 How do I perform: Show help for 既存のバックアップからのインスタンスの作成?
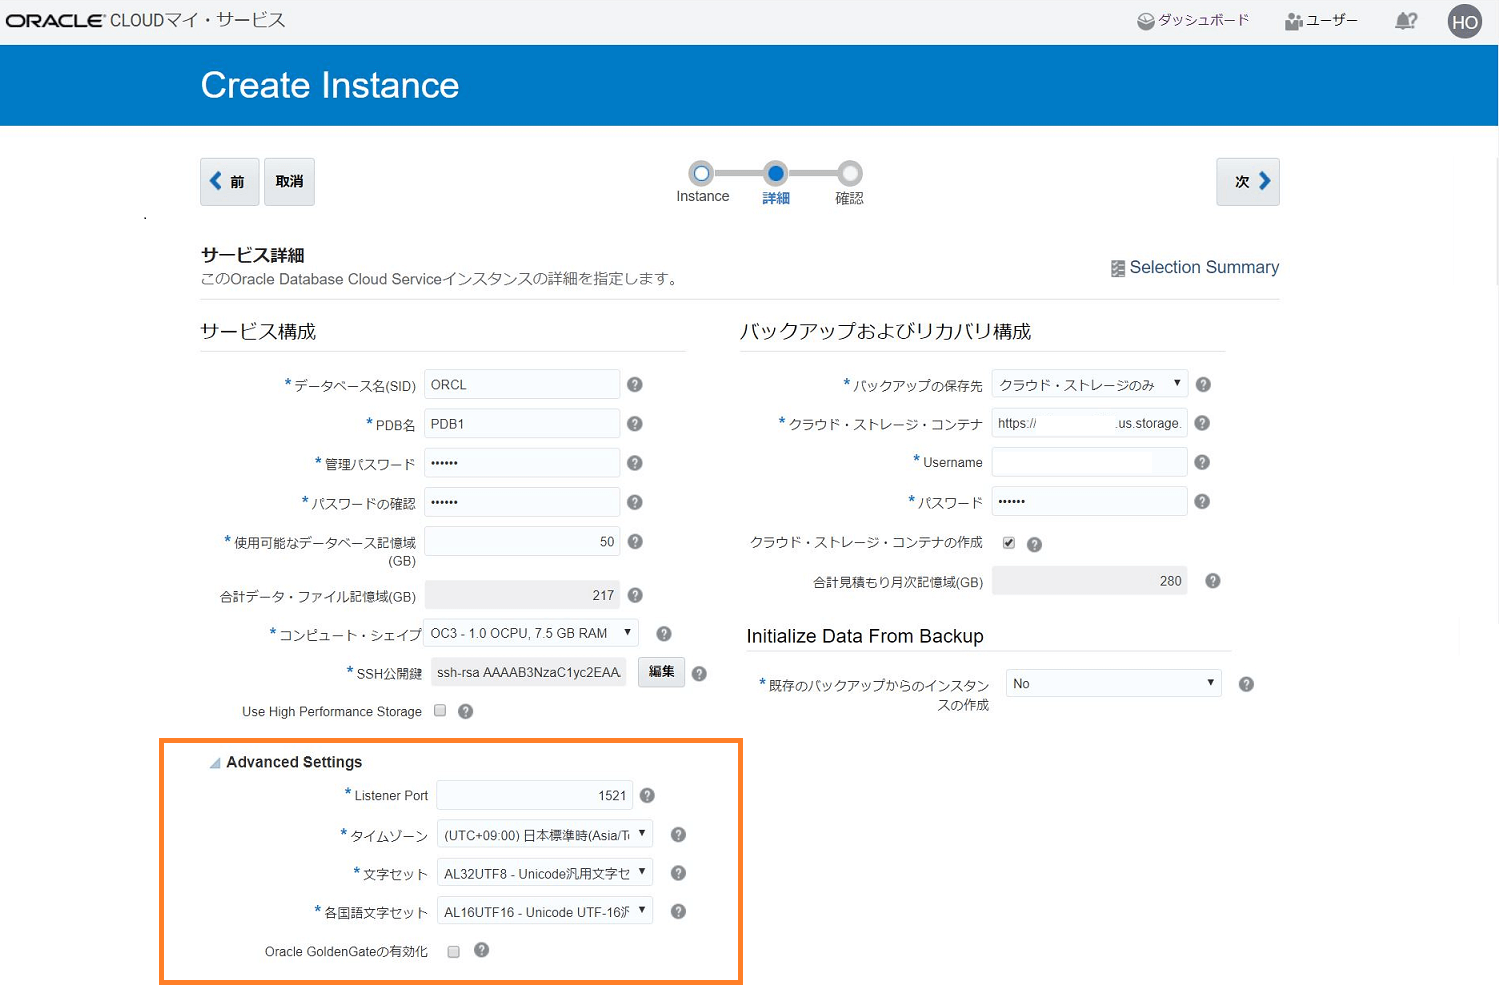(1246, 684)
